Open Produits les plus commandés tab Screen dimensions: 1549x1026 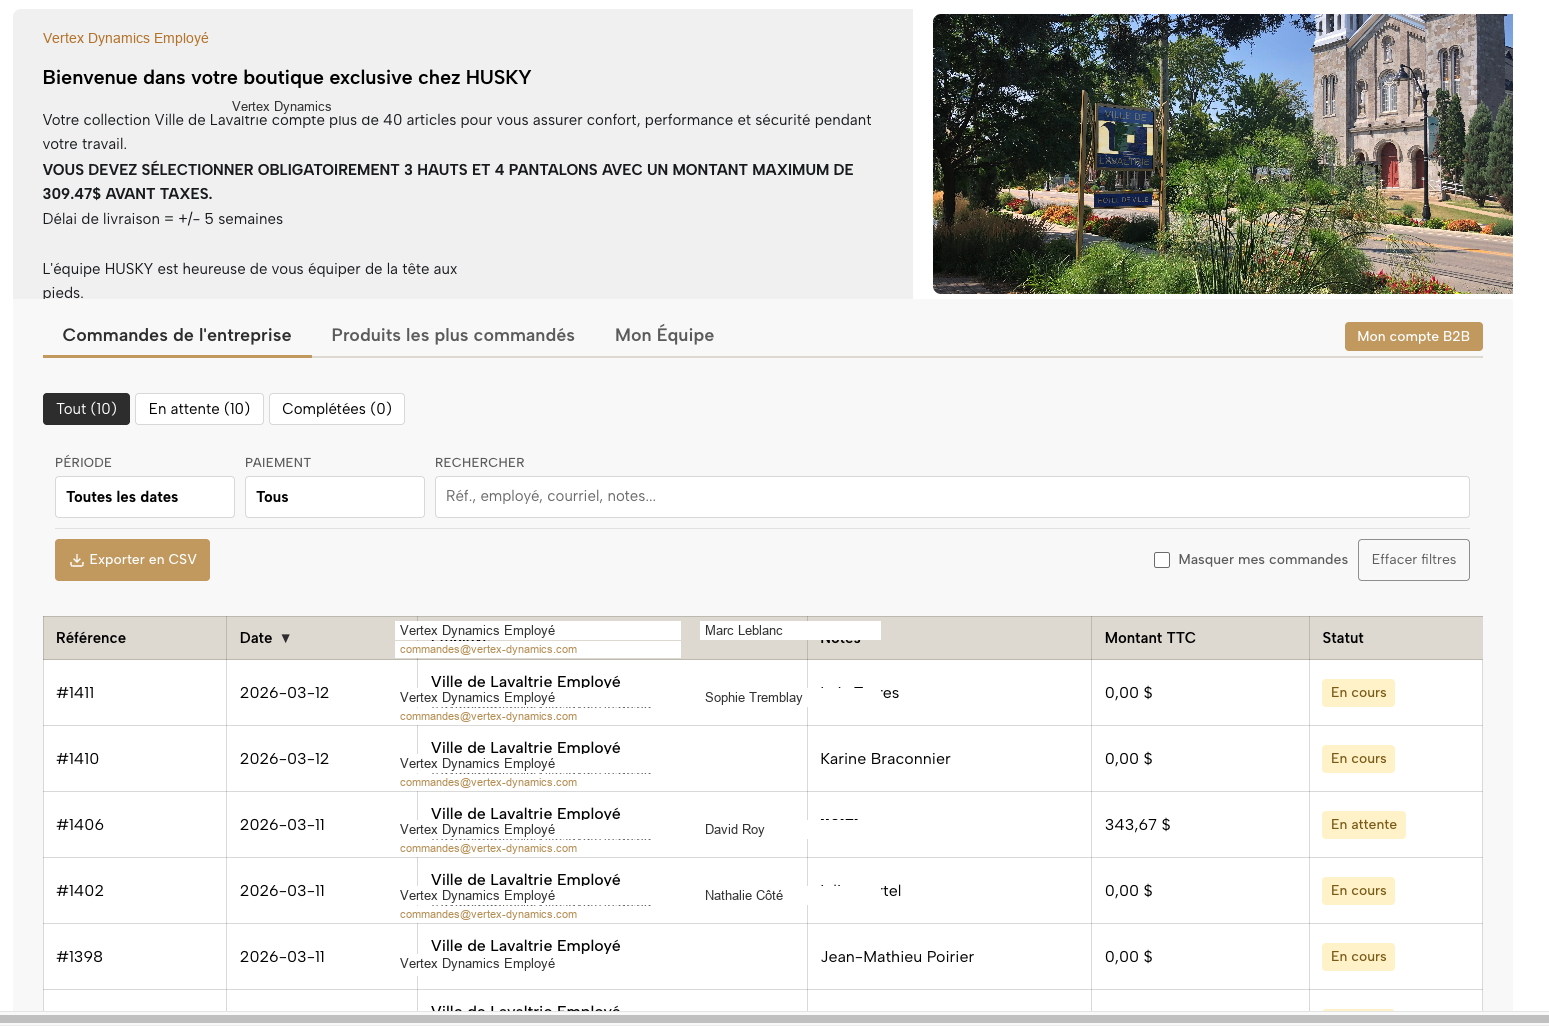coord(453,335)
